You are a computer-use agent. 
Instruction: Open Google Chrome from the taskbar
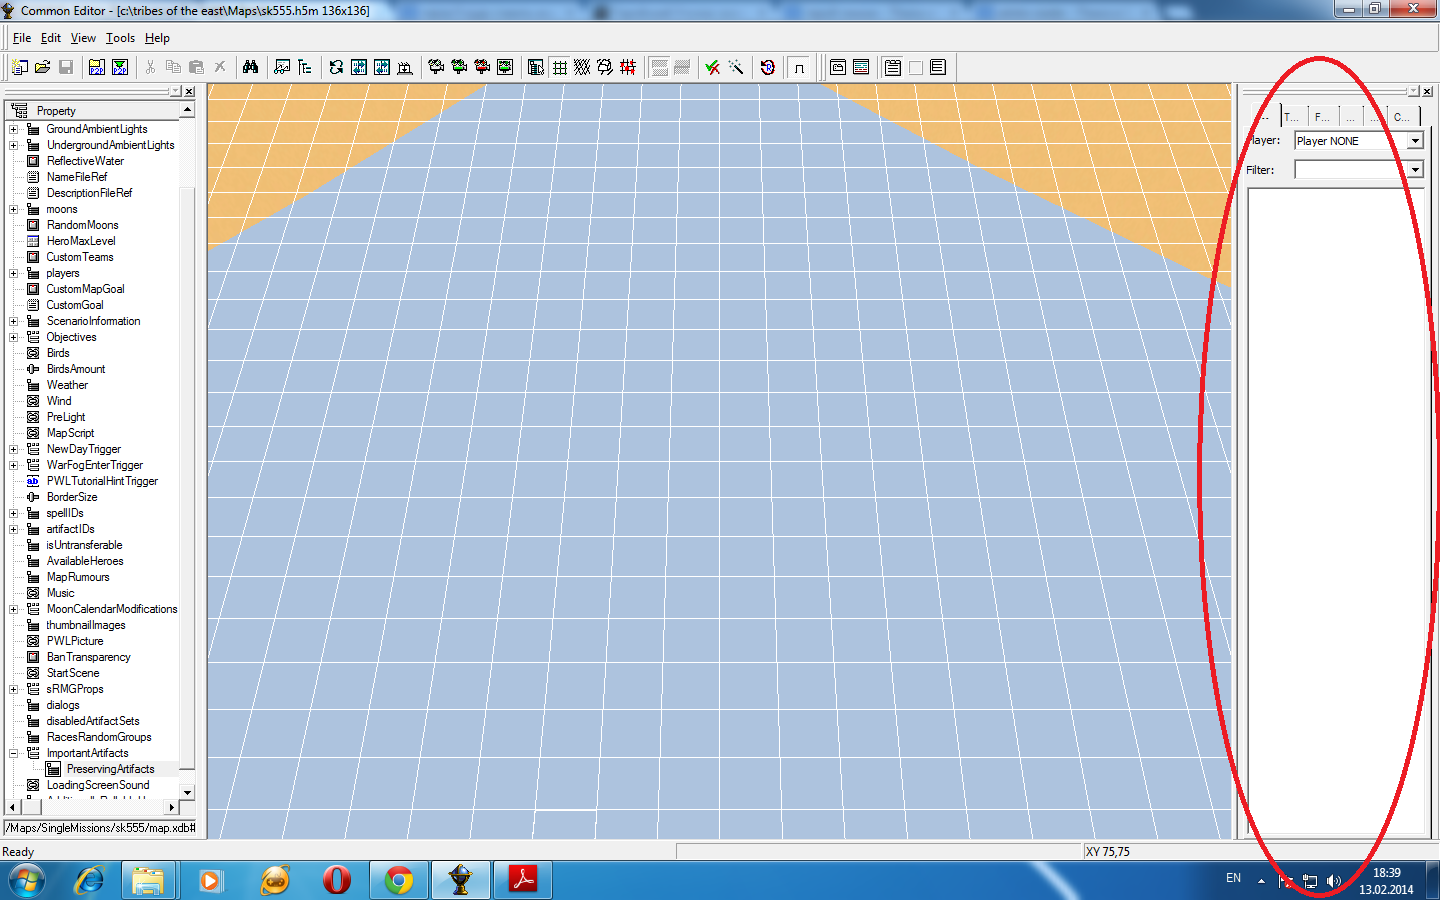point(399,880)
